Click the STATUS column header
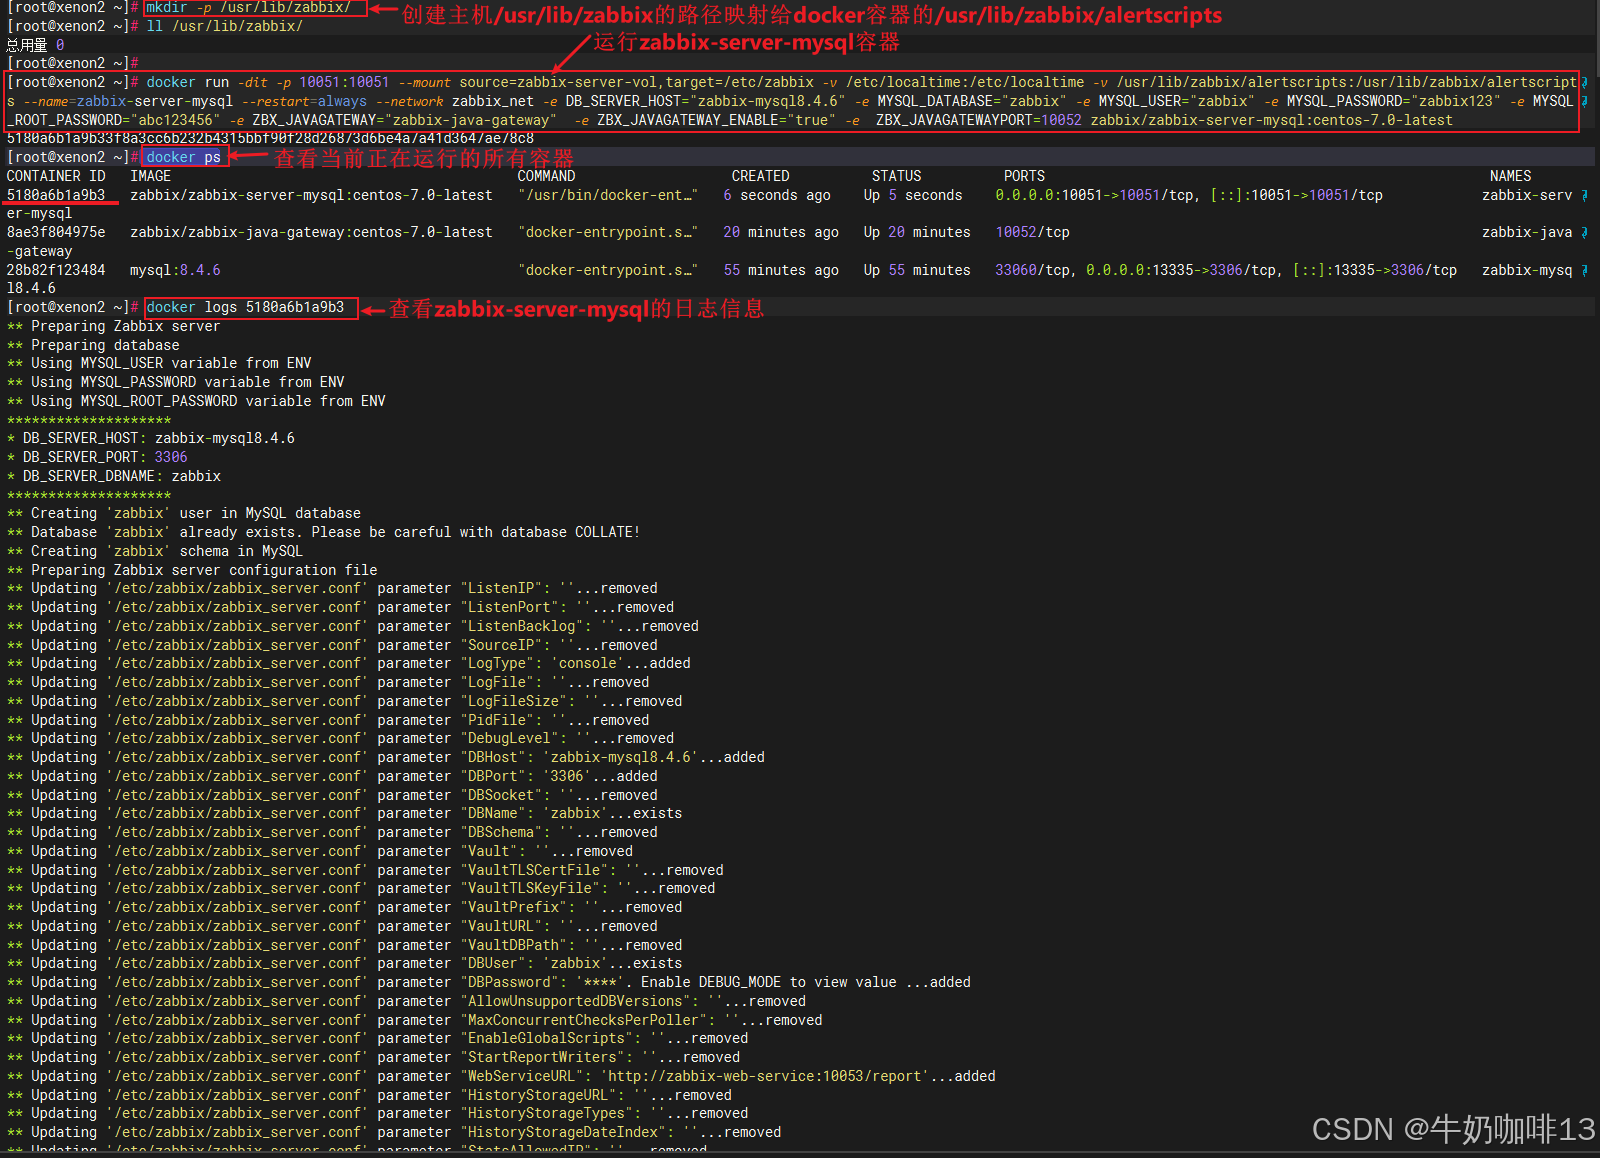Image resolution: width=1600 pixels, height=1158 pixels. point(896,176)
